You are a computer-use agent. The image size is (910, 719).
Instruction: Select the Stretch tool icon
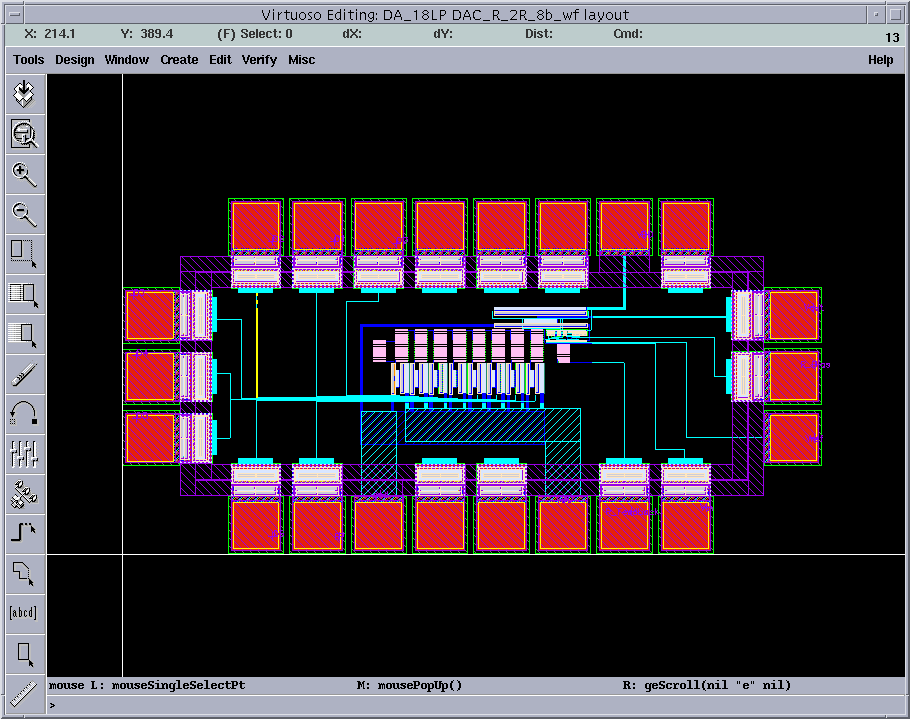pyautogui.click(x=24, y=253)
